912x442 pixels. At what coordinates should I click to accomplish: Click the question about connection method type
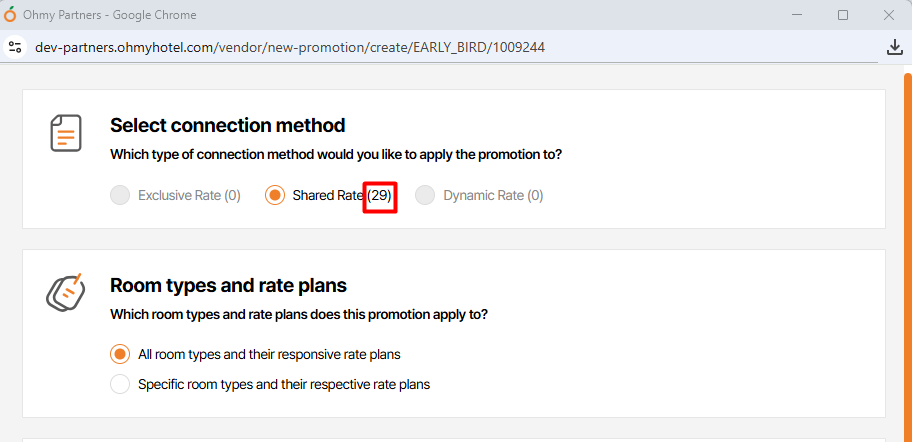[x=335, y=155]
